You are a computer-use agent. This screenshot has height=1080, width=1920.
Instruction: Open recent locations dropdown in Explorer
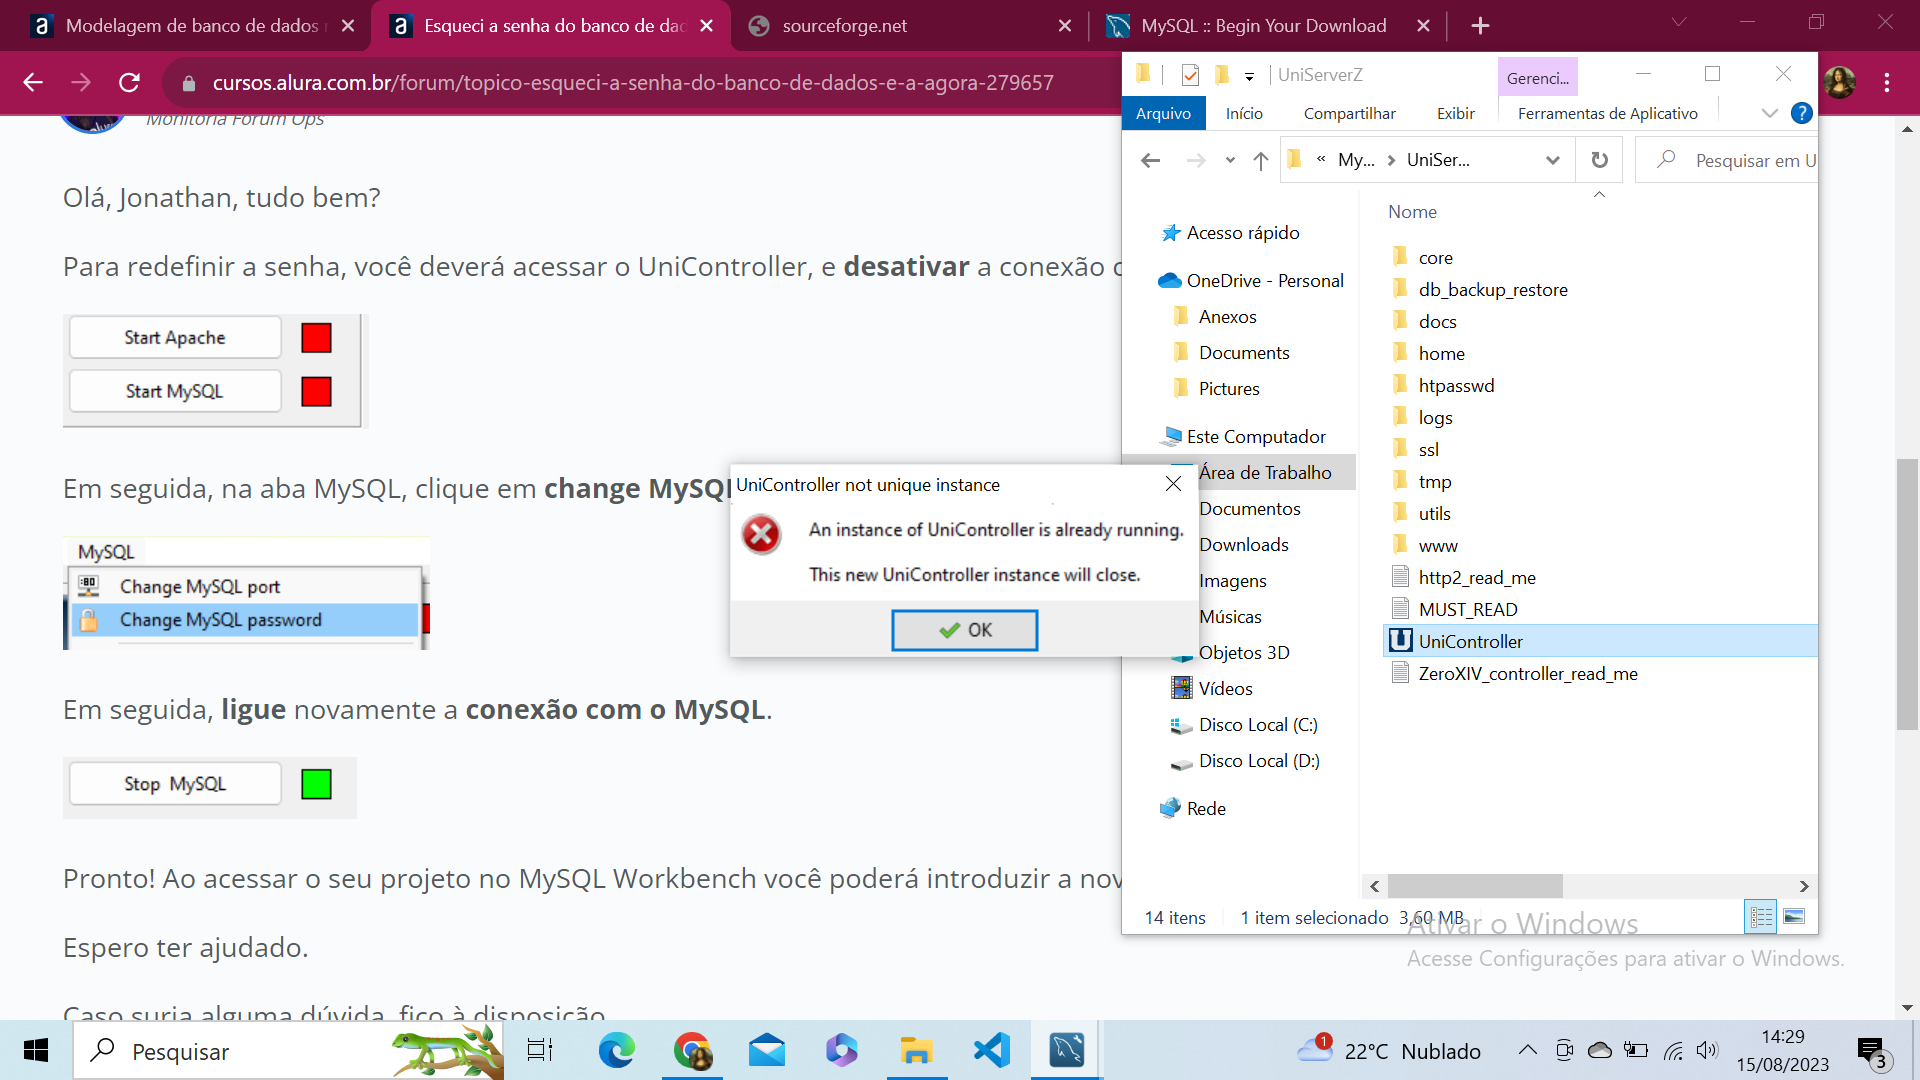[x=1229, y=160]
